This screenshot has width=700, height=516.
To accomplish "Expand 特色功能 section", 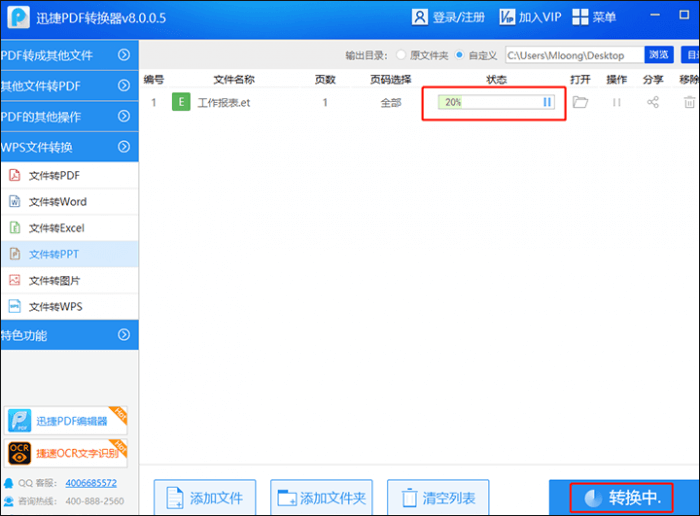I will pyautogui.click(x=69, y=335).
